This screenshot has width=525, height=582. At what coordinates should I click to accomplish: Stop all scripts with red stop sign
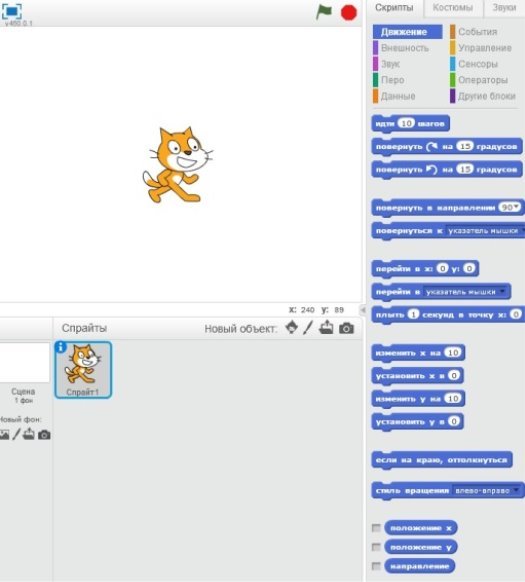click(x=349, y=12)
